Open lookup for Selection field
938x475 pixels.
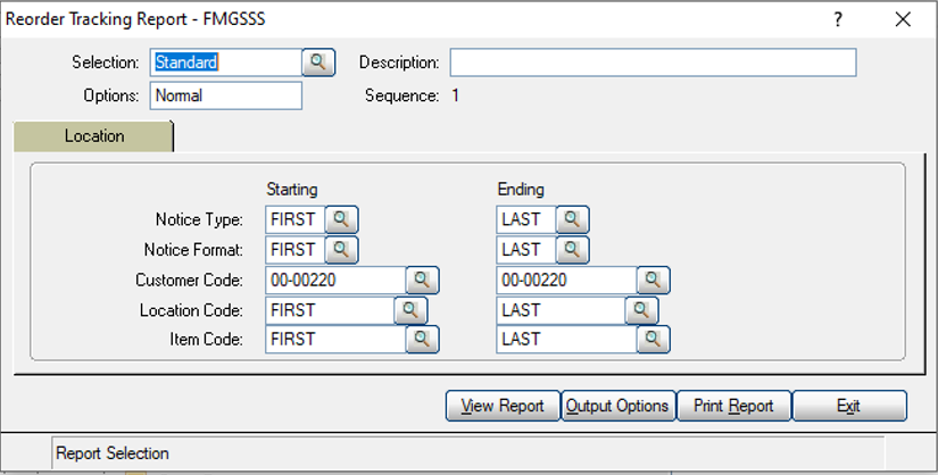point(318,62)
